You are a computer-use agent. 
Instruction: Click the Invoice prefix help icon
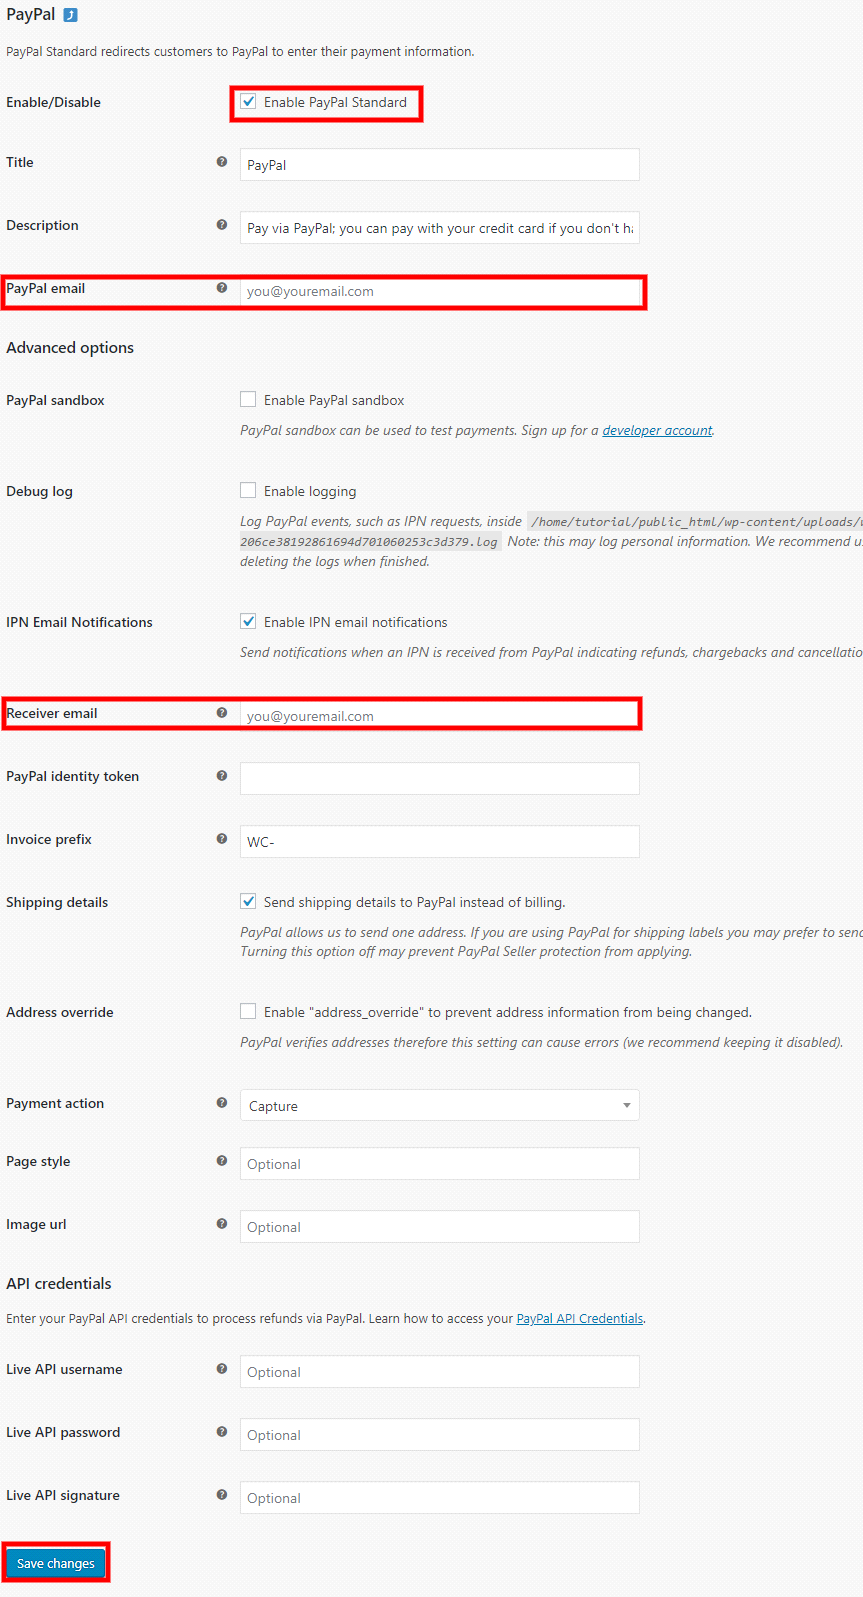point(222,838)
